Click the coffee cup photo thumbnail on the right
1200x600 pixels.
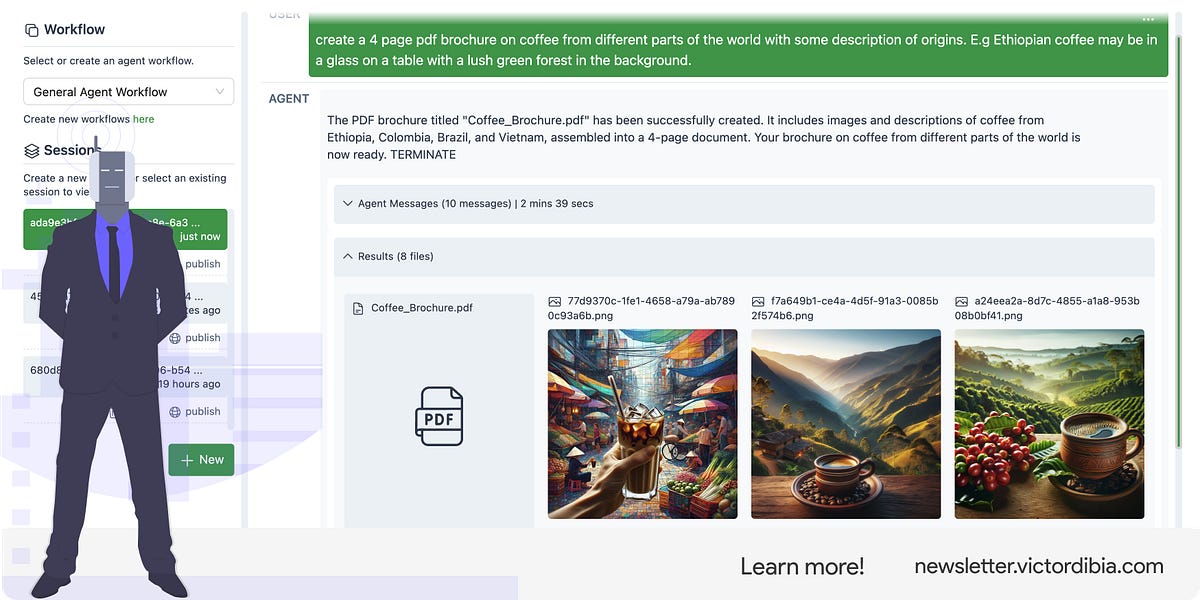pyautogui.click(x=1049, y=424)
